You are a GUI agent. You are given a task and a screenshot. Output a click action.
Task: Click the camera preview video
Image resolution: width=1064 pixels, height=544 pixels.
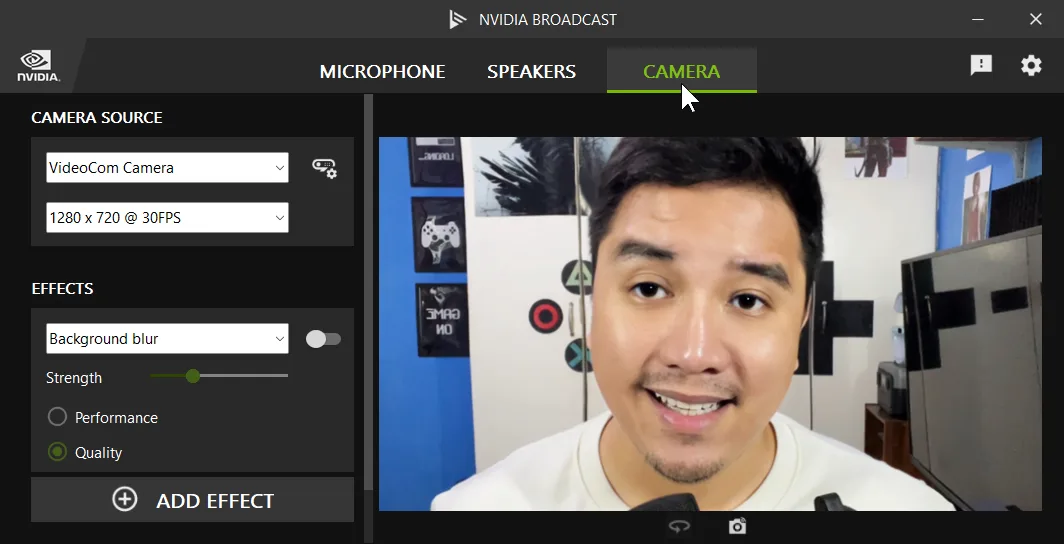(710, 324)
